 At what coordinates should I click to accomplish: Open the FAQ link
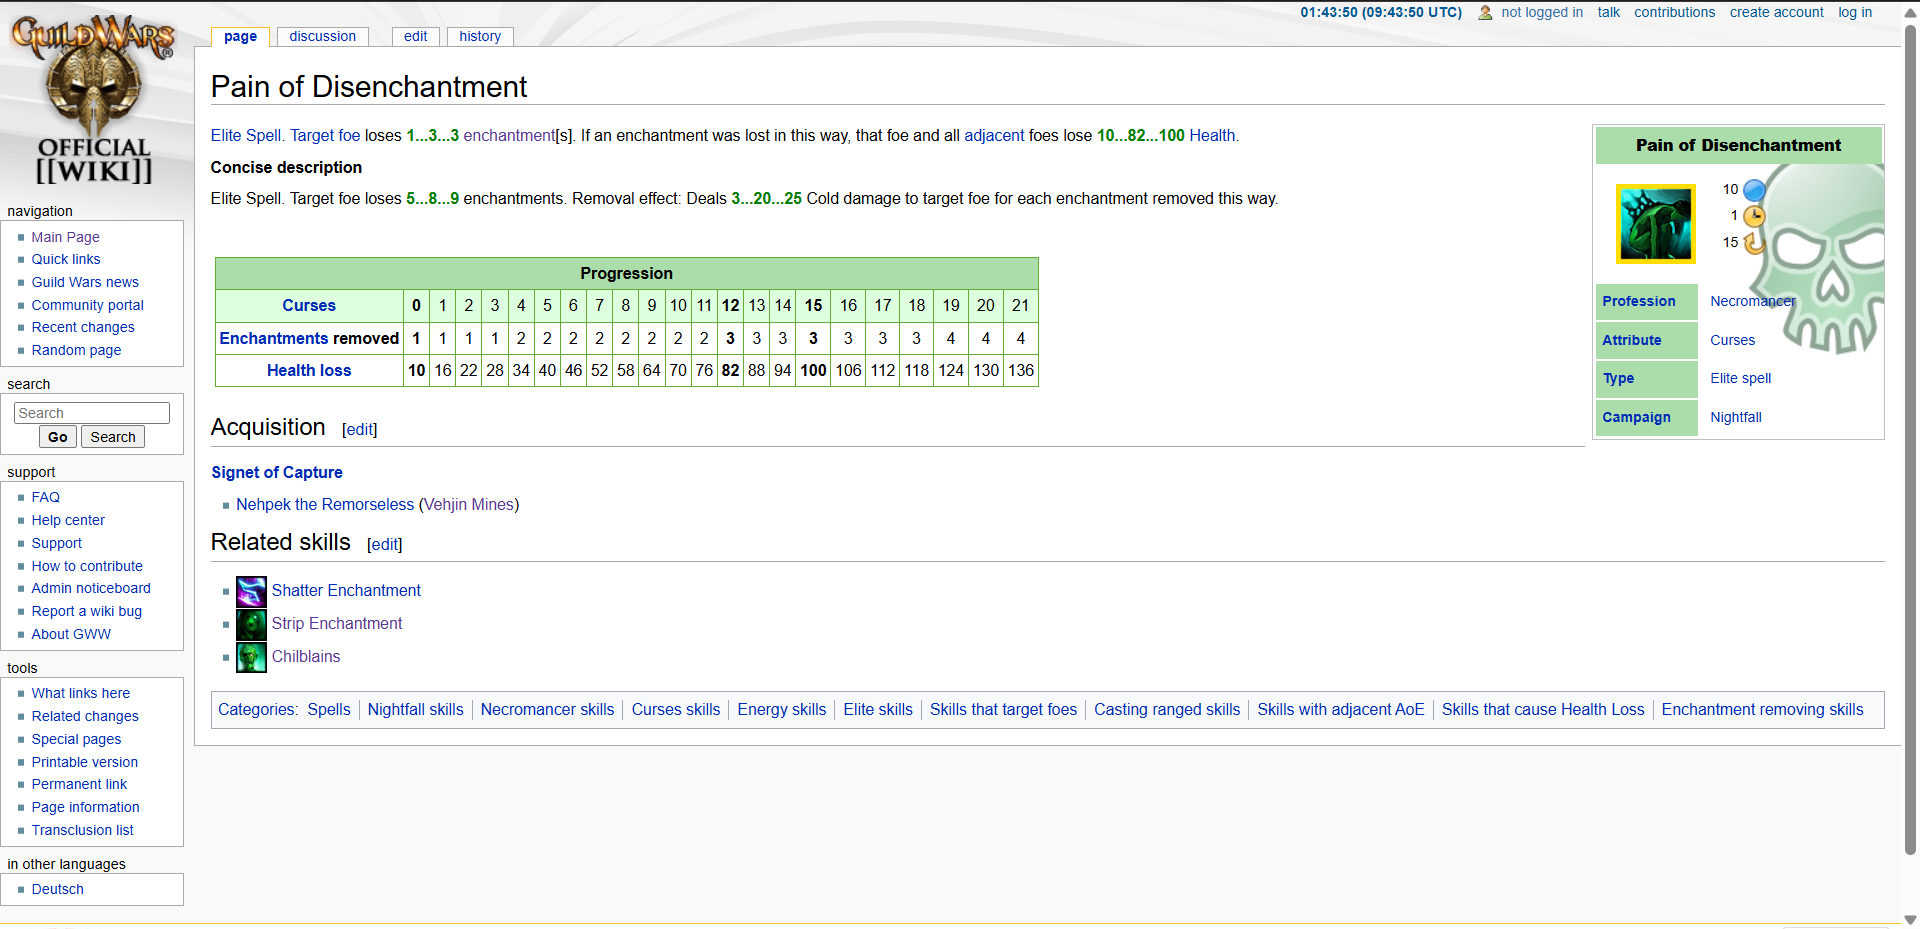45,497
